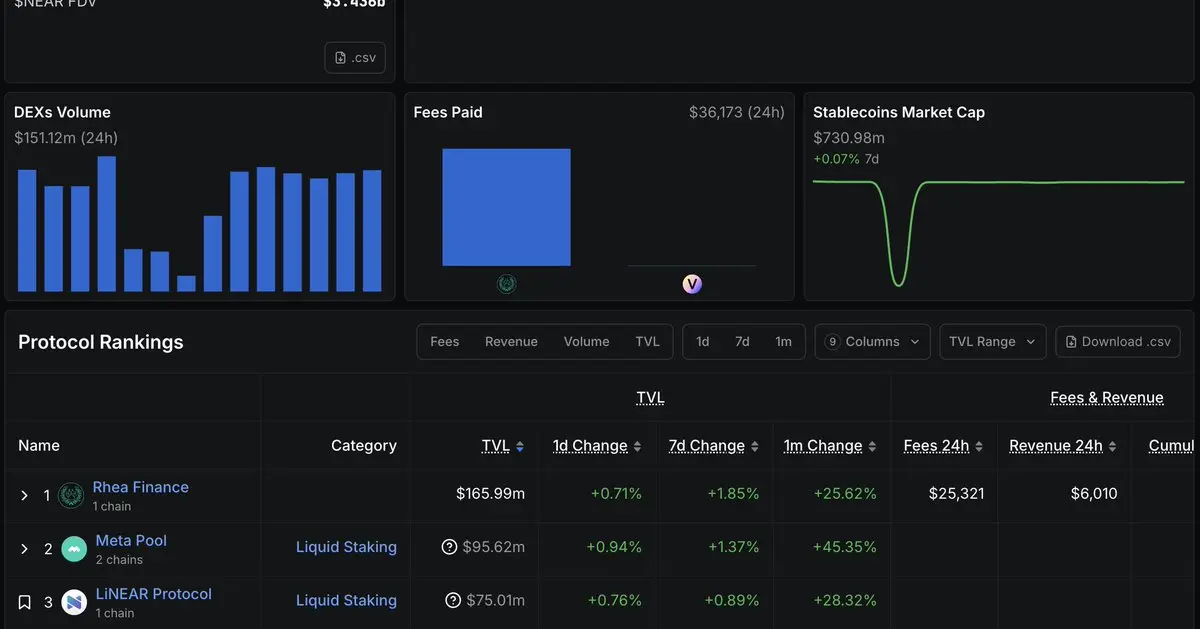Click the TVL group header above columns

[650, 397]
